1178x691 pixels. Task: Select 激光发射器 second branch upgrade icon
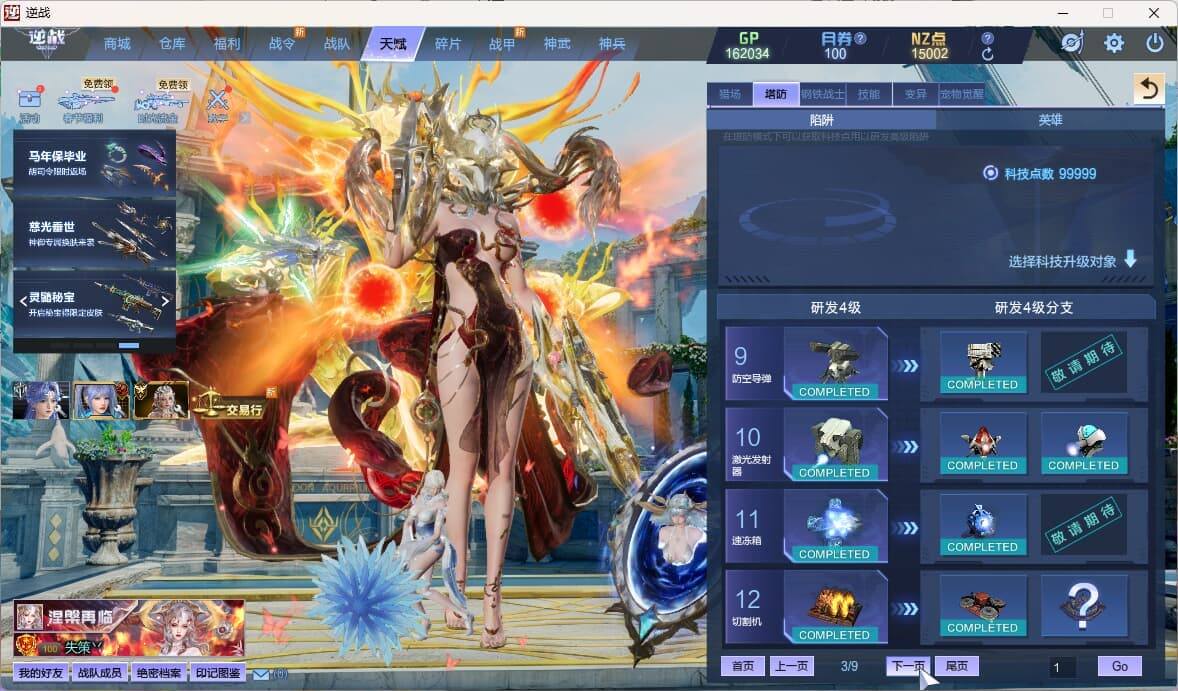(x=1084, y=444)
